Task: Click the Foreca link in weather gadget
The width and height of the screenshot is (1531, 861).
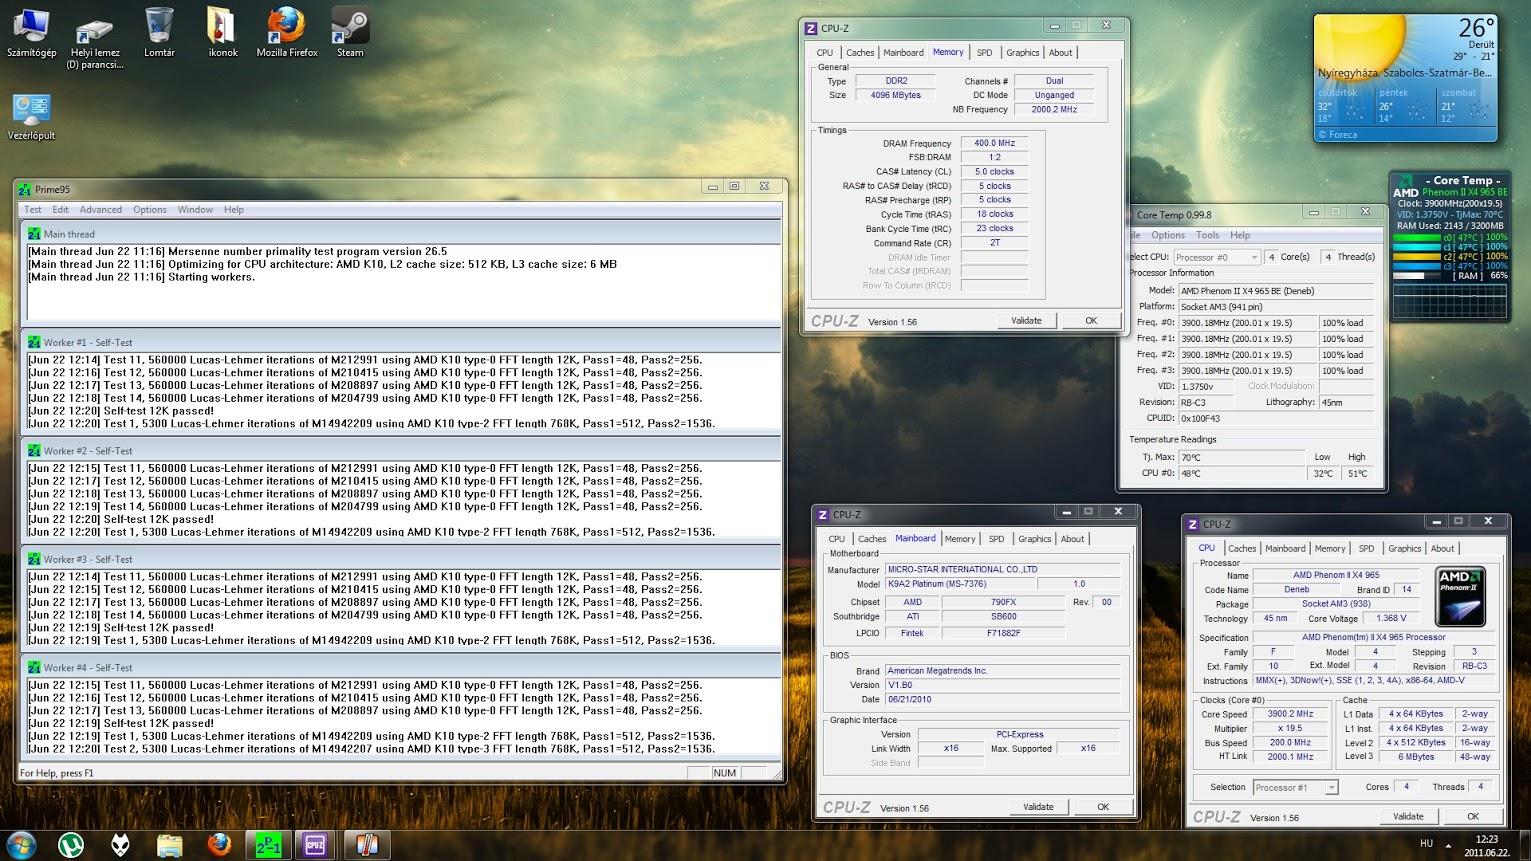Action: [x=1337, y=135]
